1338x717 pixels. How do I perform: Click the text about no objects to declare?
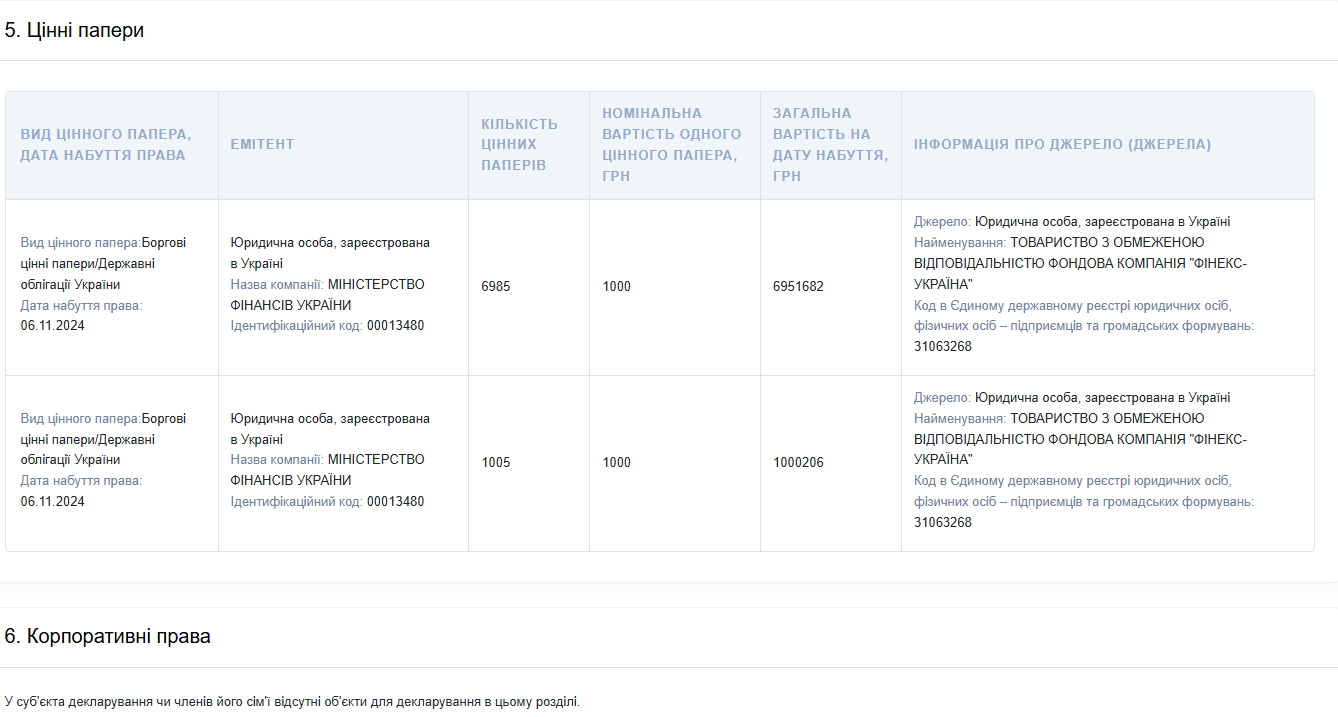pos(292,702)
